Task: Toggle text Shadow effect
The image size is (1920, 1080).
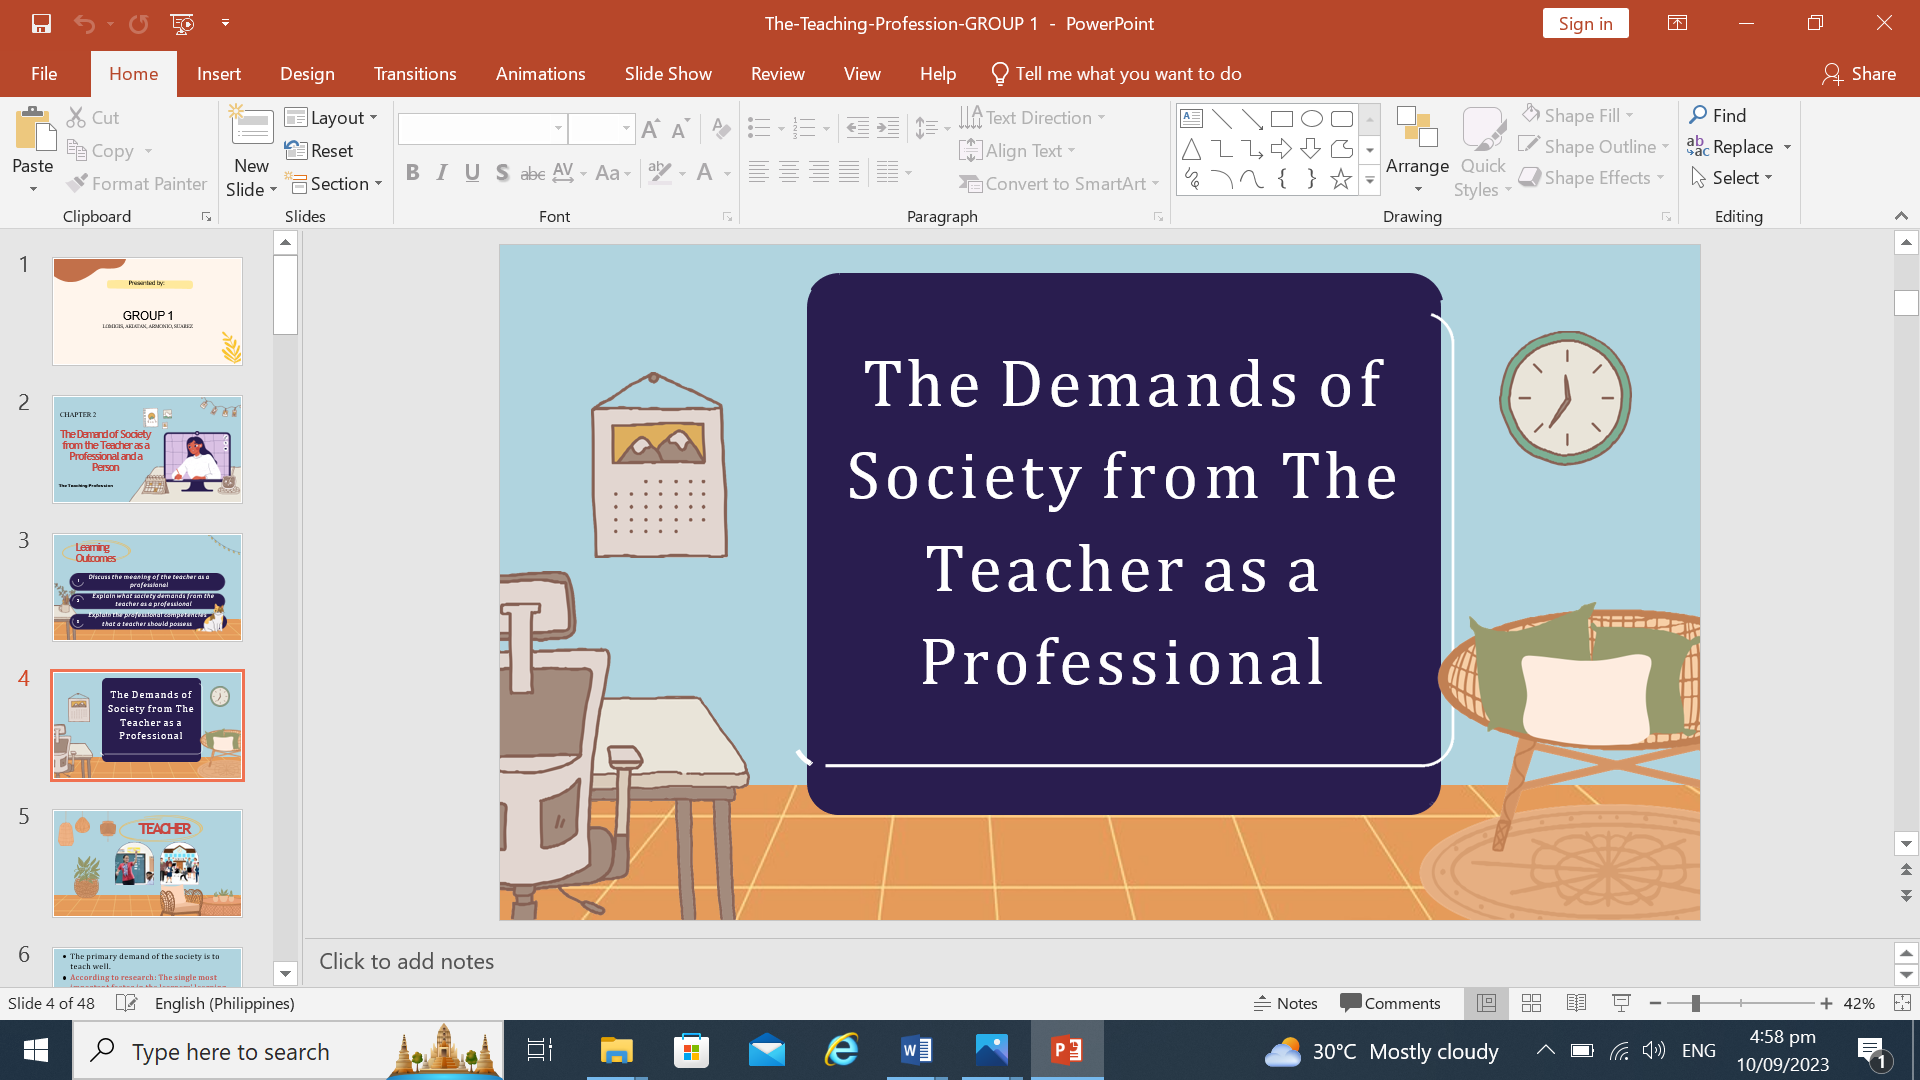Action: (x=502, y=173)
